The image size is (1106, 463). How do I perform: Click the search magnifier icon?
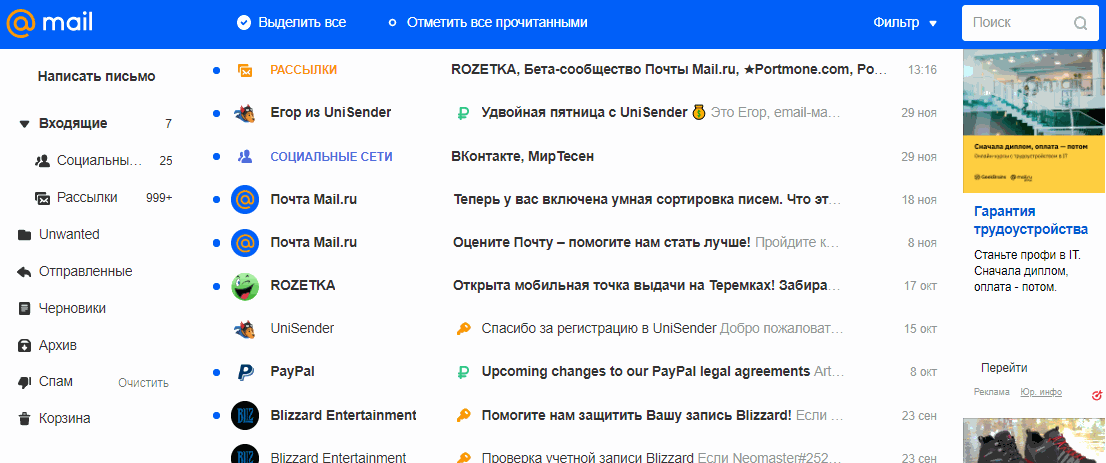tap(1080, 23)
